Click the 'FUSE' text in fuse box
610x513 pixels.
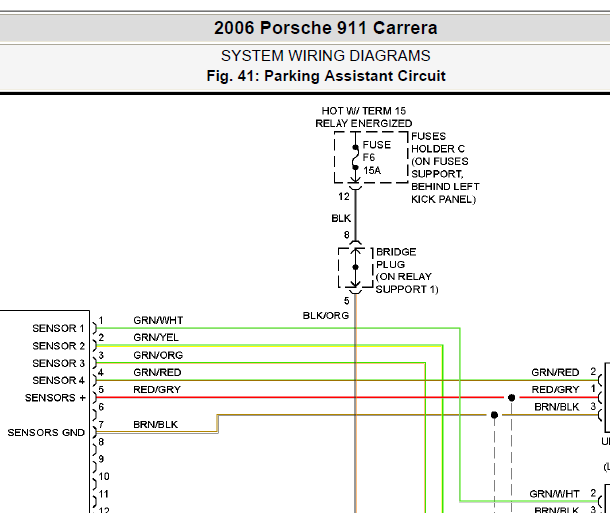pos(377,145)
